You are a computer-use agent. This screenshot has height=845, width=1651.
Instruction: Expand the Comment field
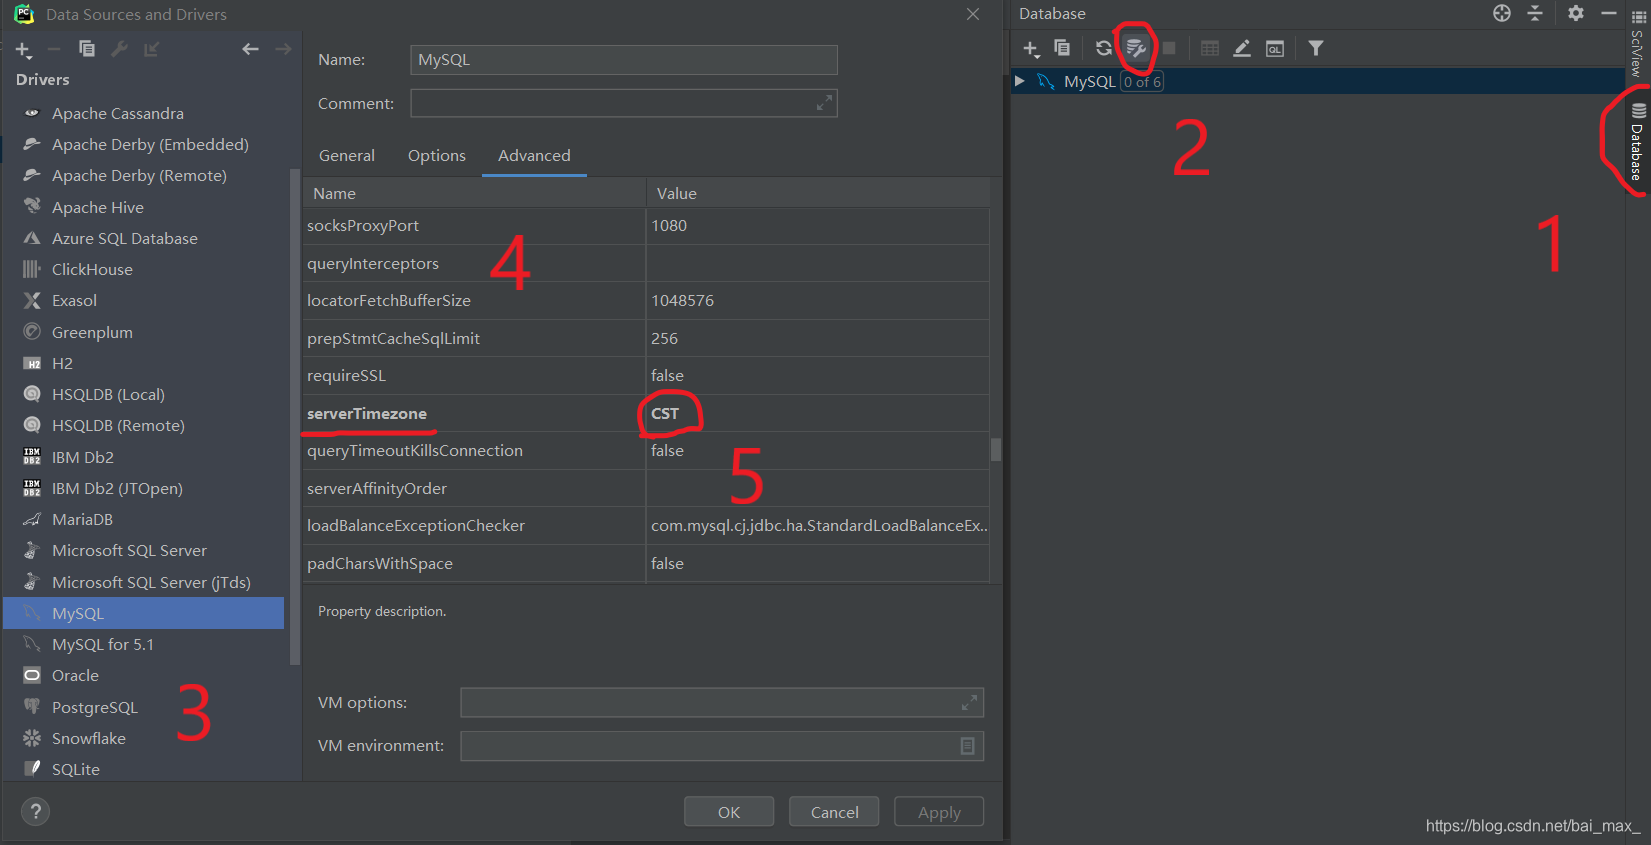pos(824,103)
